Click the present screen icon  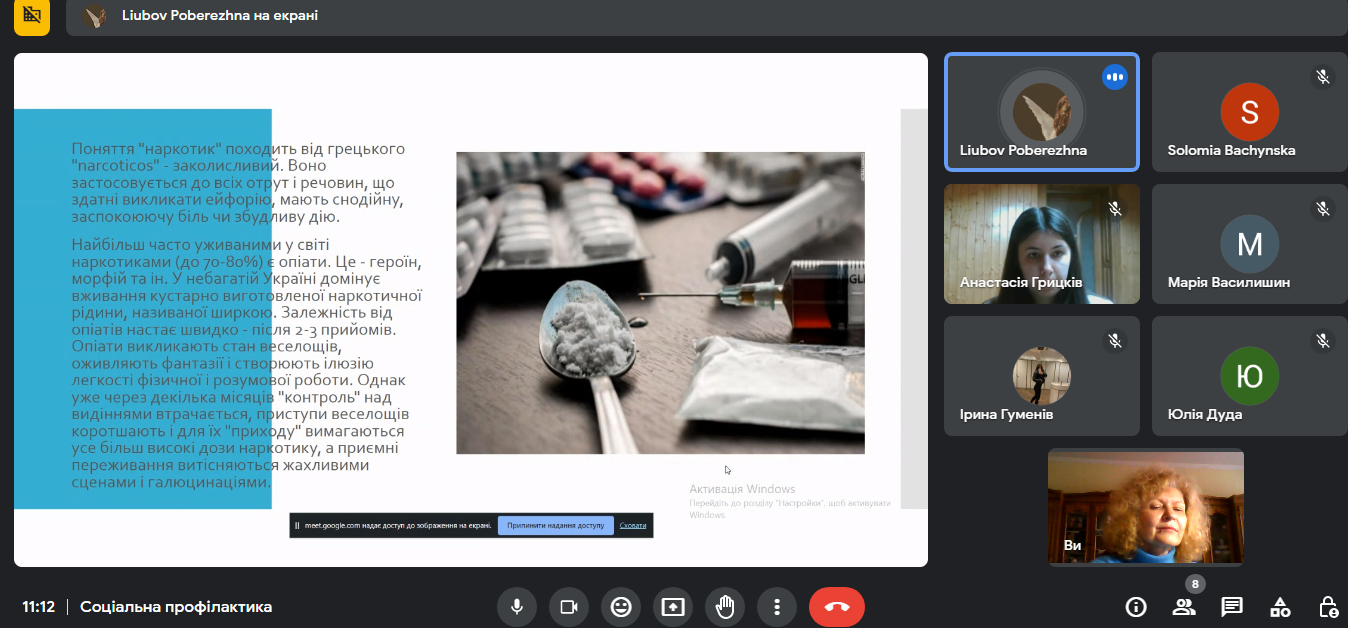point(673,607)
